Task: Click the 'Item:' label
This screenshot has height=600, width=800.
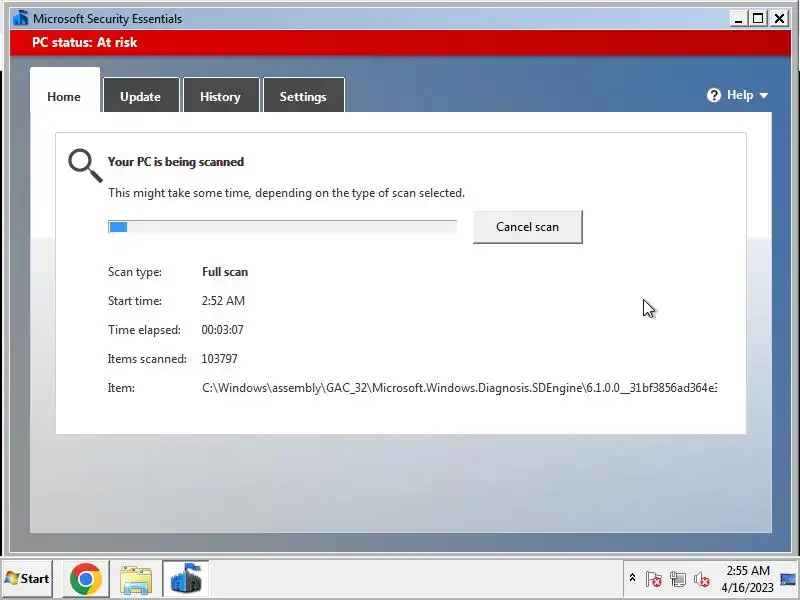Action: pos(121,388)
